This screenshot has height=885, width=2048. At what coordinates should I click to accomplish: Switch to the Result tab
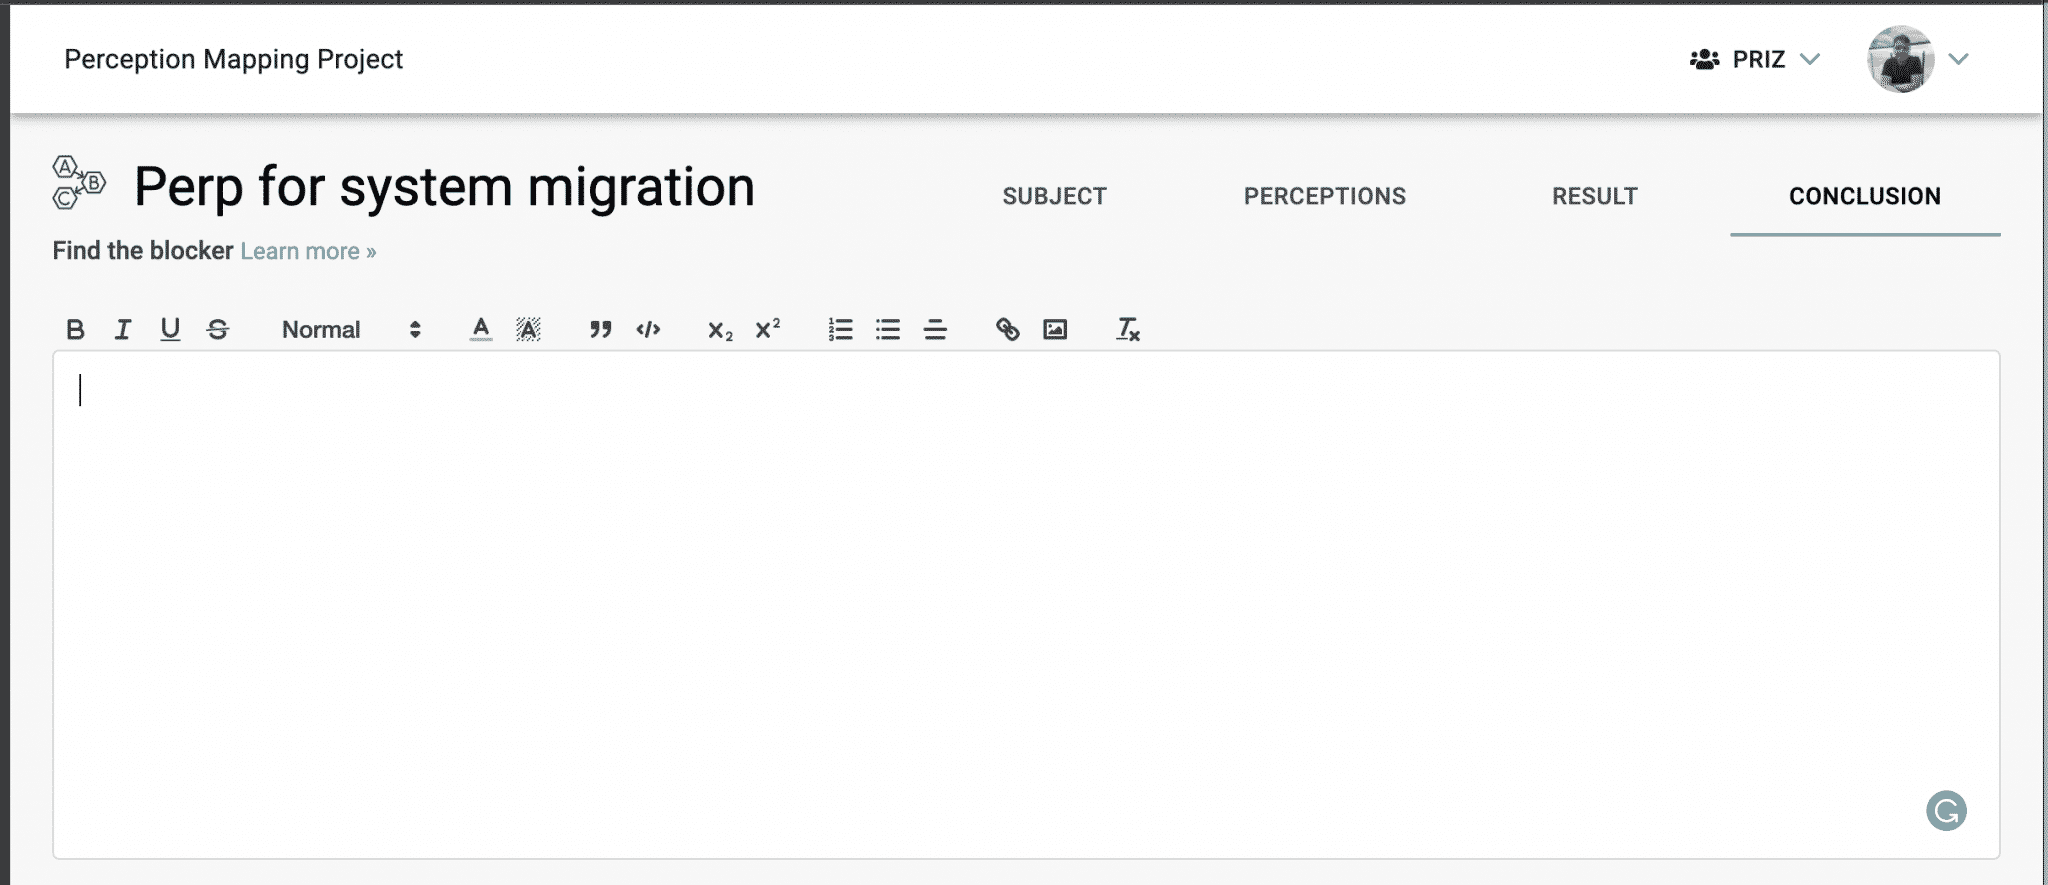(1594, 196)
